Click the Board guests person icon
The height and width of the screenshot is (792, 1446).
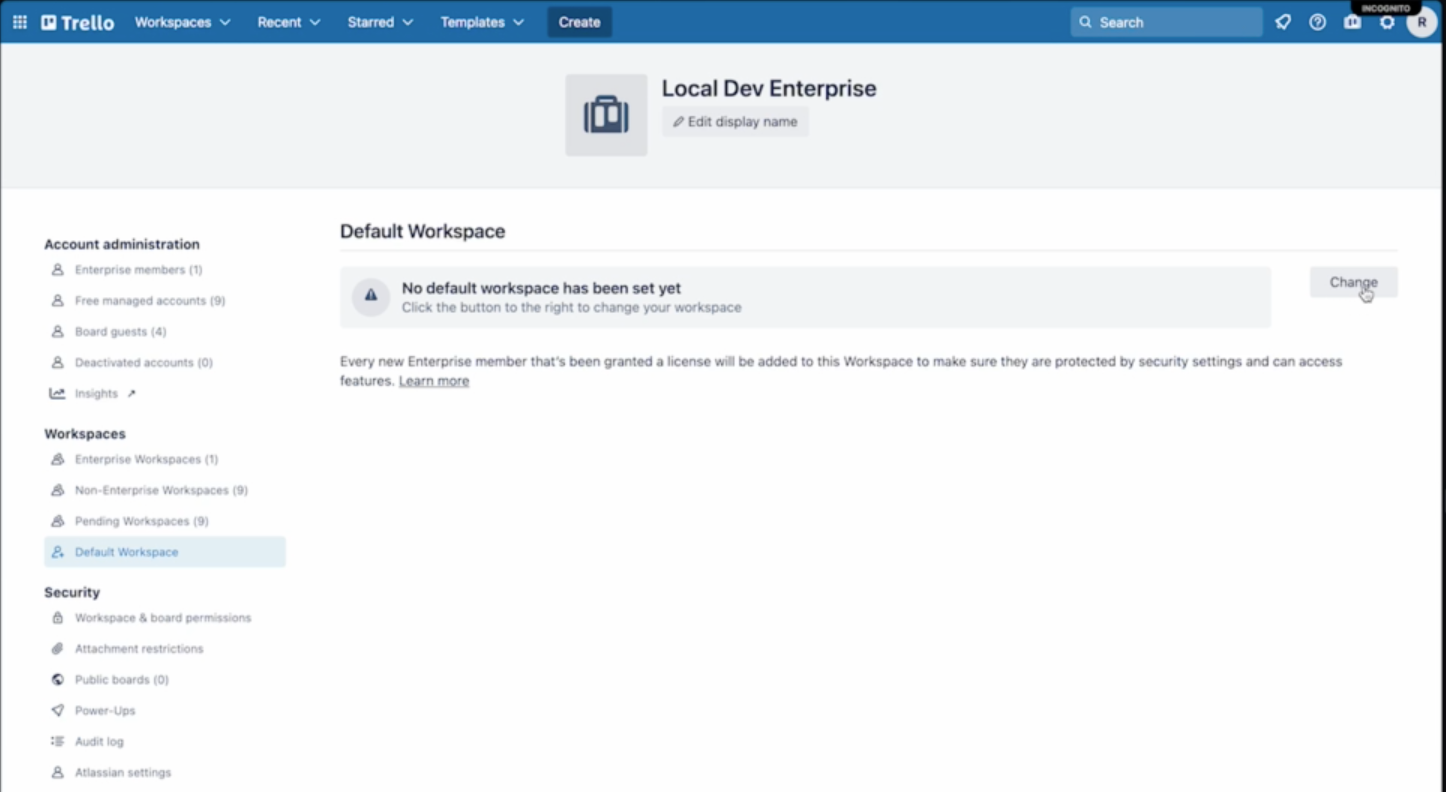pyautogui.click(x=58, y=332)
